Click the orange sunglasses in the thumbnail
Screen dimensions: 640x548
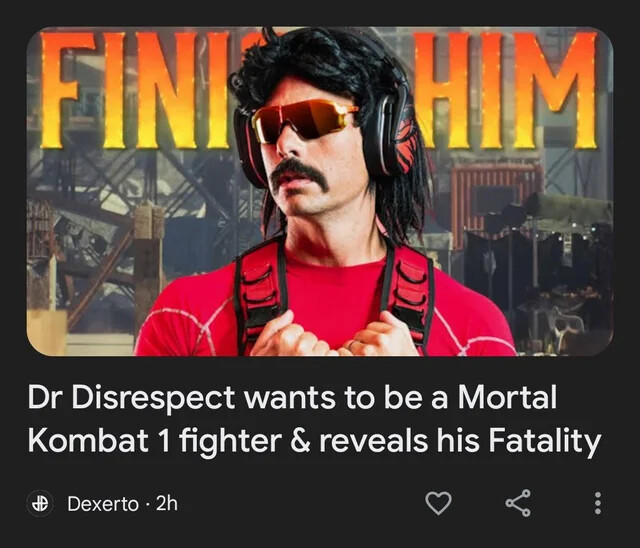pos(304,121)
